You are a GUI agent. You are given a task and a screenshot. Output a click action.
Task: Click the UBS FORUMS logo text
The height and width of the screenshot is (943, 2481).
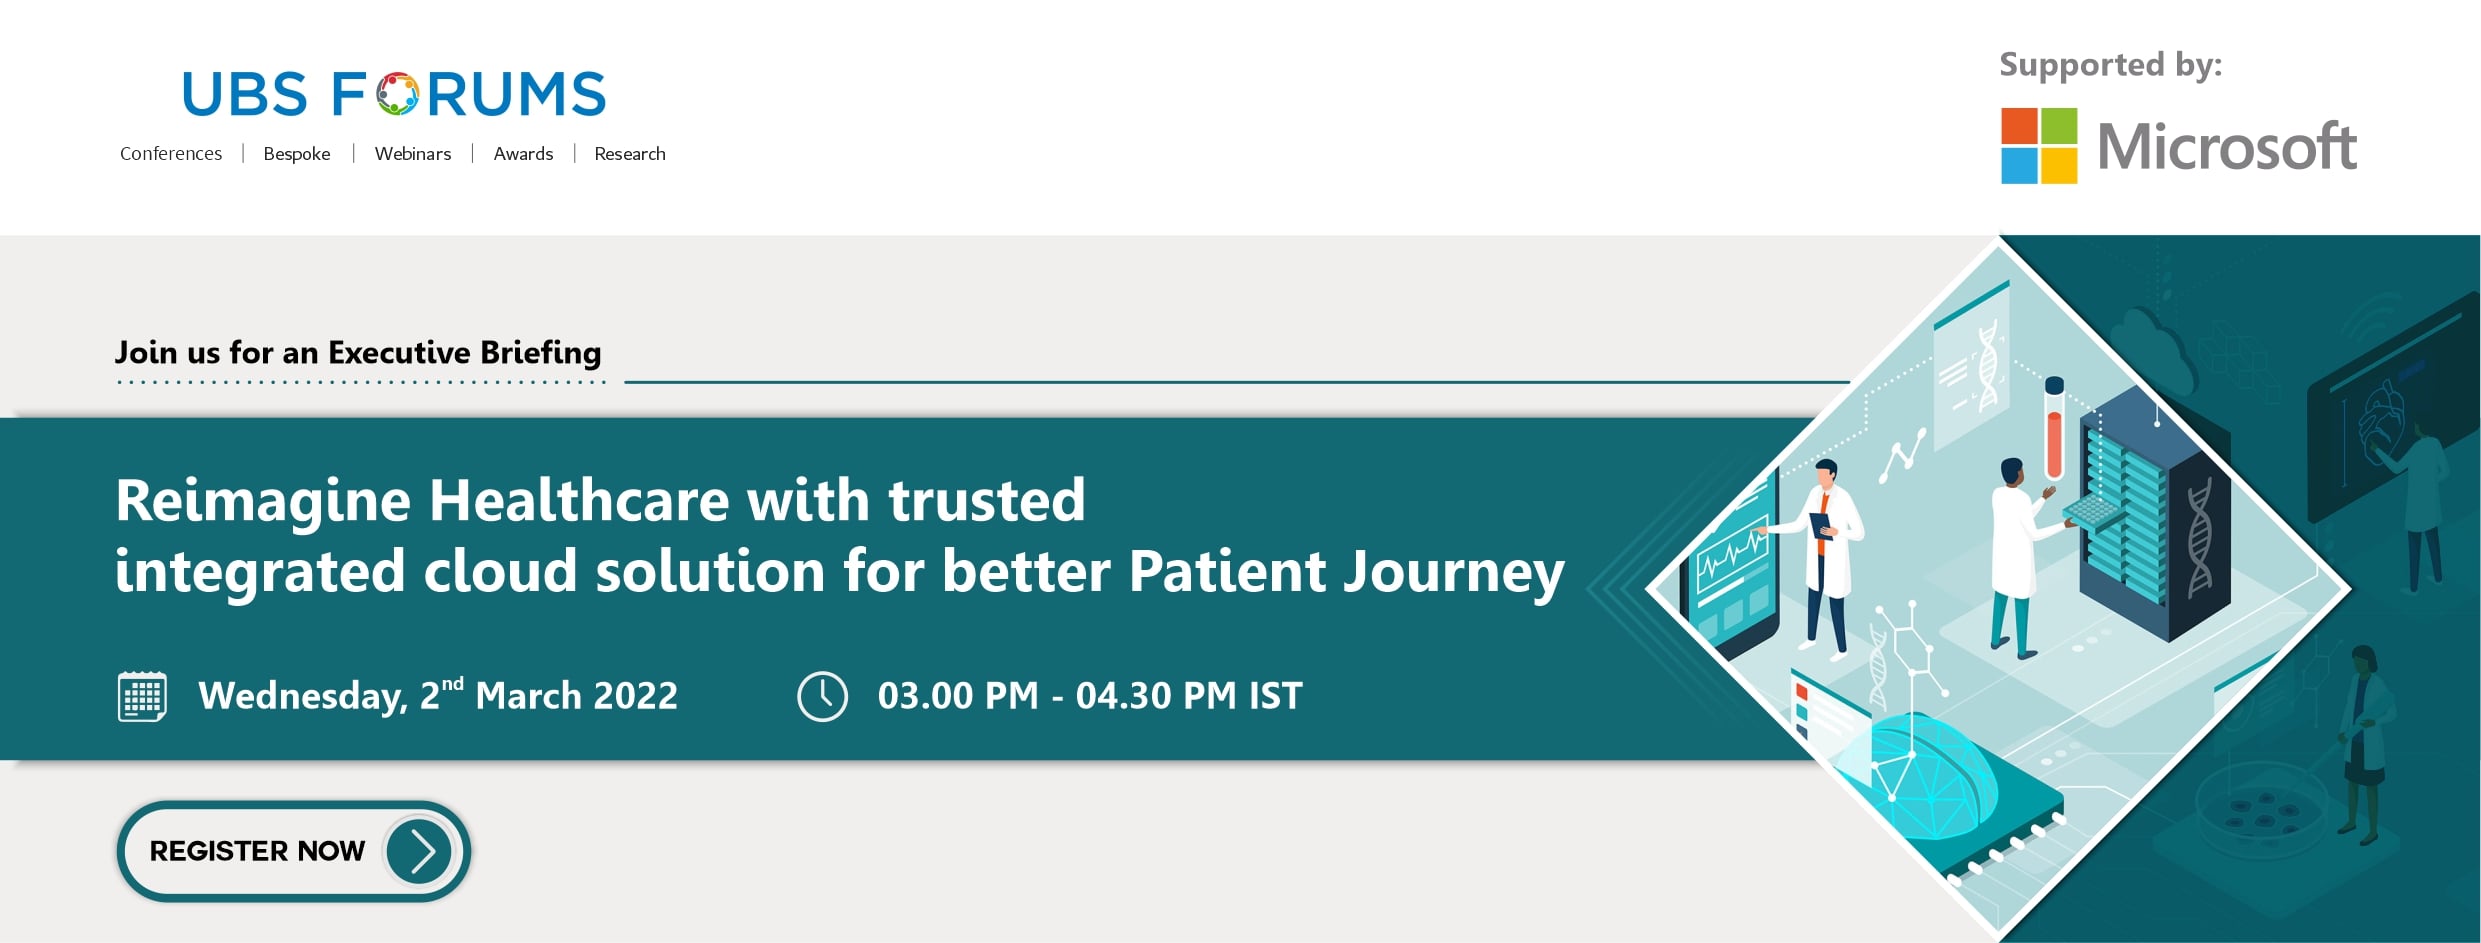point(394,94)
